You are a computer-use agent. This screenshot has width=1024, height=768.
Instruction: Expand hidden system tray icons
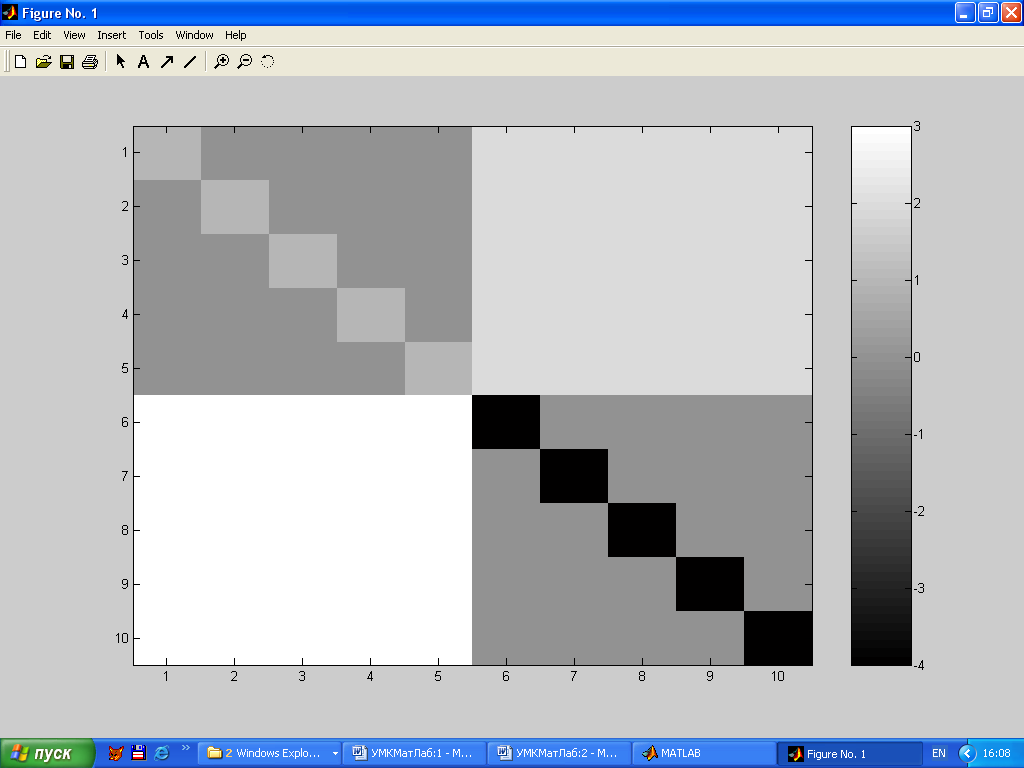coord(966,753)
